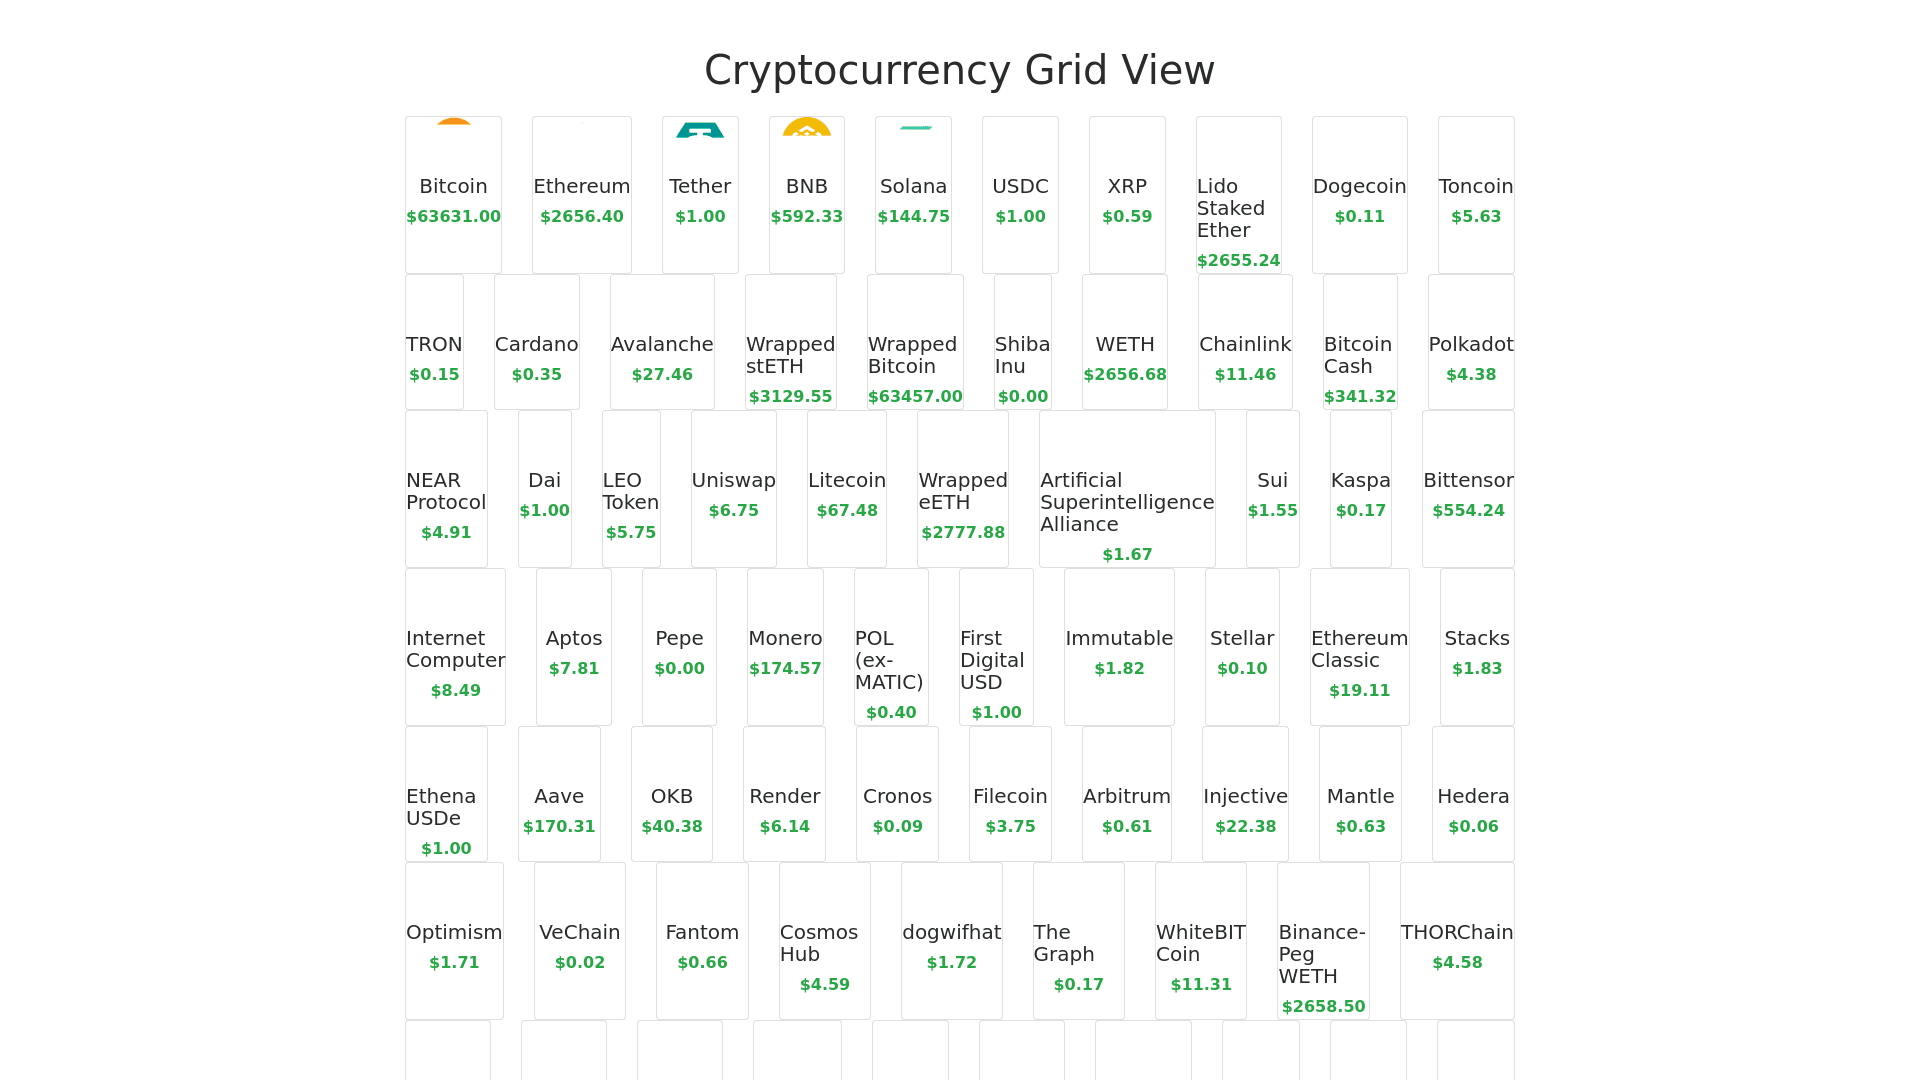Screen dimensions: 1920x1080
Task: Select the Dogecoin card name
Action: point(1359,187)
